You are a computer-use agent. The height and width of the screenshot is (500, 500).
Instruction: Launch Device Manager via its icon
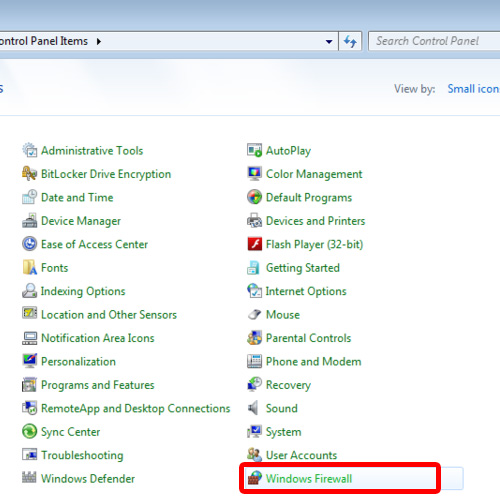click(29, 220)
